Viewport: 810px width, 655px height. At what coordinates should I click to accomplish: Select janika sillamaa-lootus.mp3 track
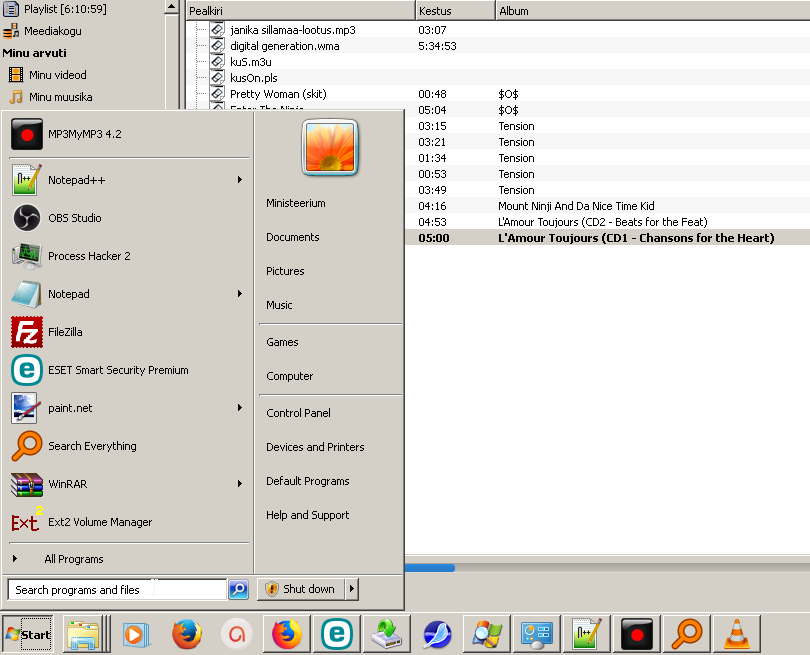[x=293, y=30]
